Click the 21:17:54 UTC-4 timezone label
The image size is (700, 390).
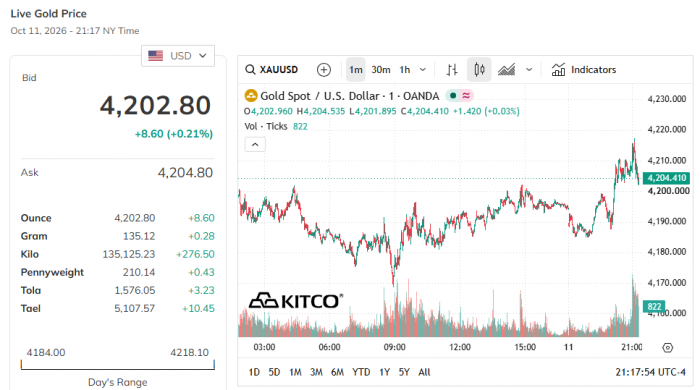click(650, 372)
